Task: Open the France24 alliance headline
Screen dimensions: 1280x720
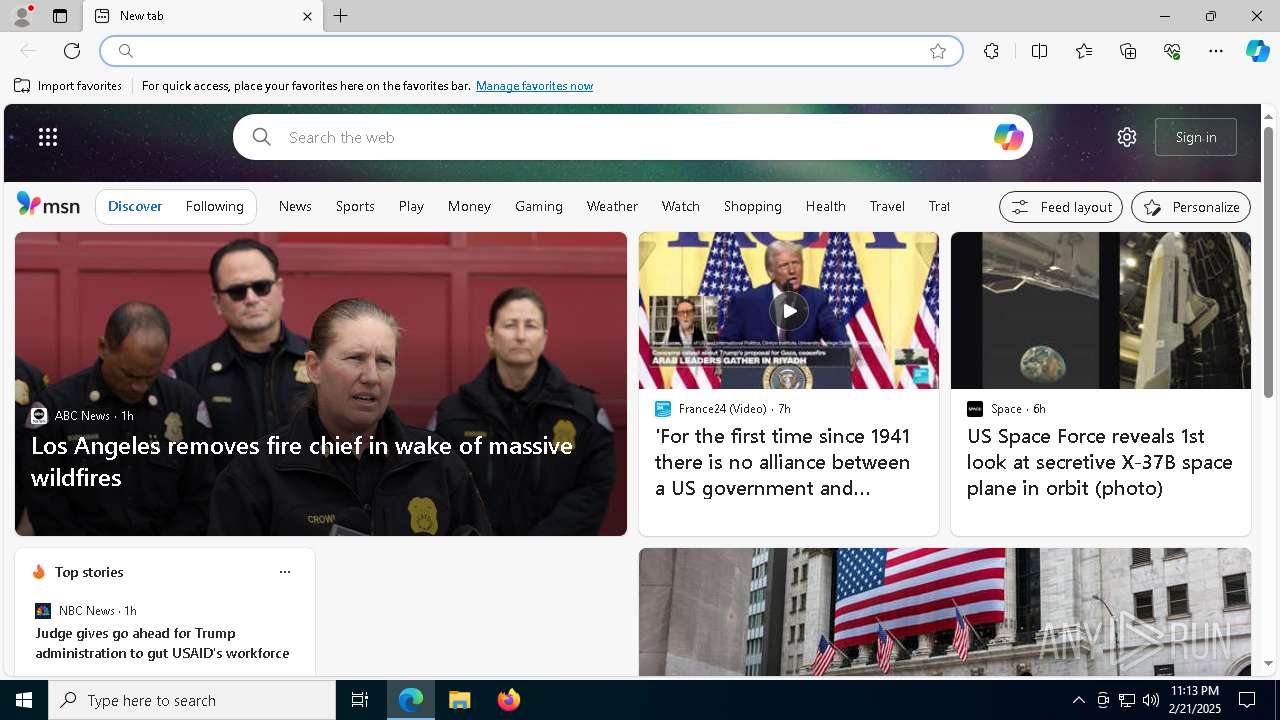Action: coord(783,462)
